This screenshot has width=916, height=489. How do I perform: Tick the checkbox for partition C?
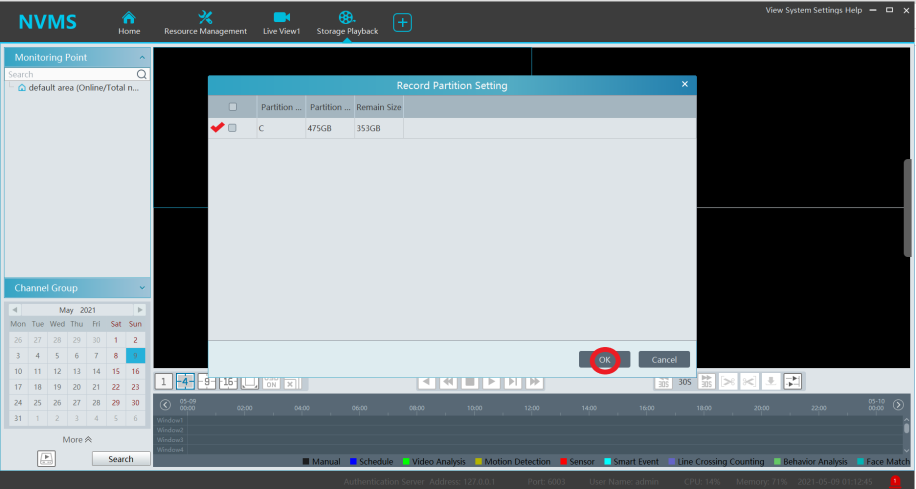click(x=233, y=128)
